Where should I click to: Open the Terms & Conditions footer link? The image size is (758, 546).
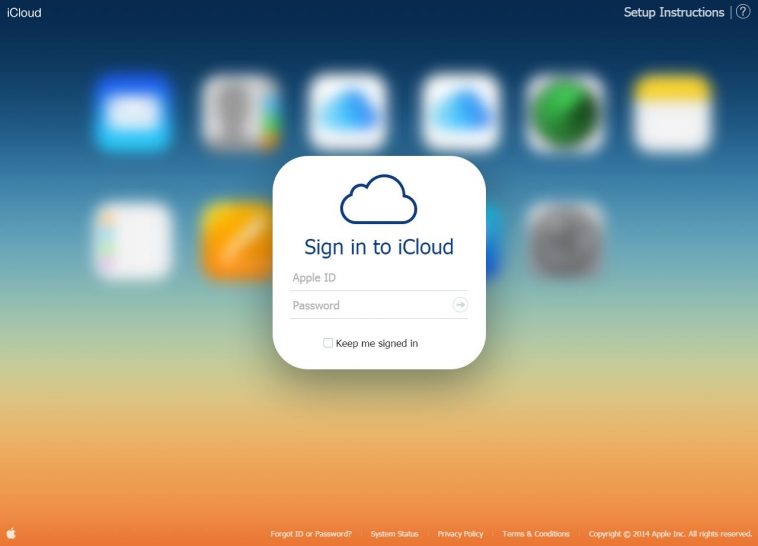536,534
